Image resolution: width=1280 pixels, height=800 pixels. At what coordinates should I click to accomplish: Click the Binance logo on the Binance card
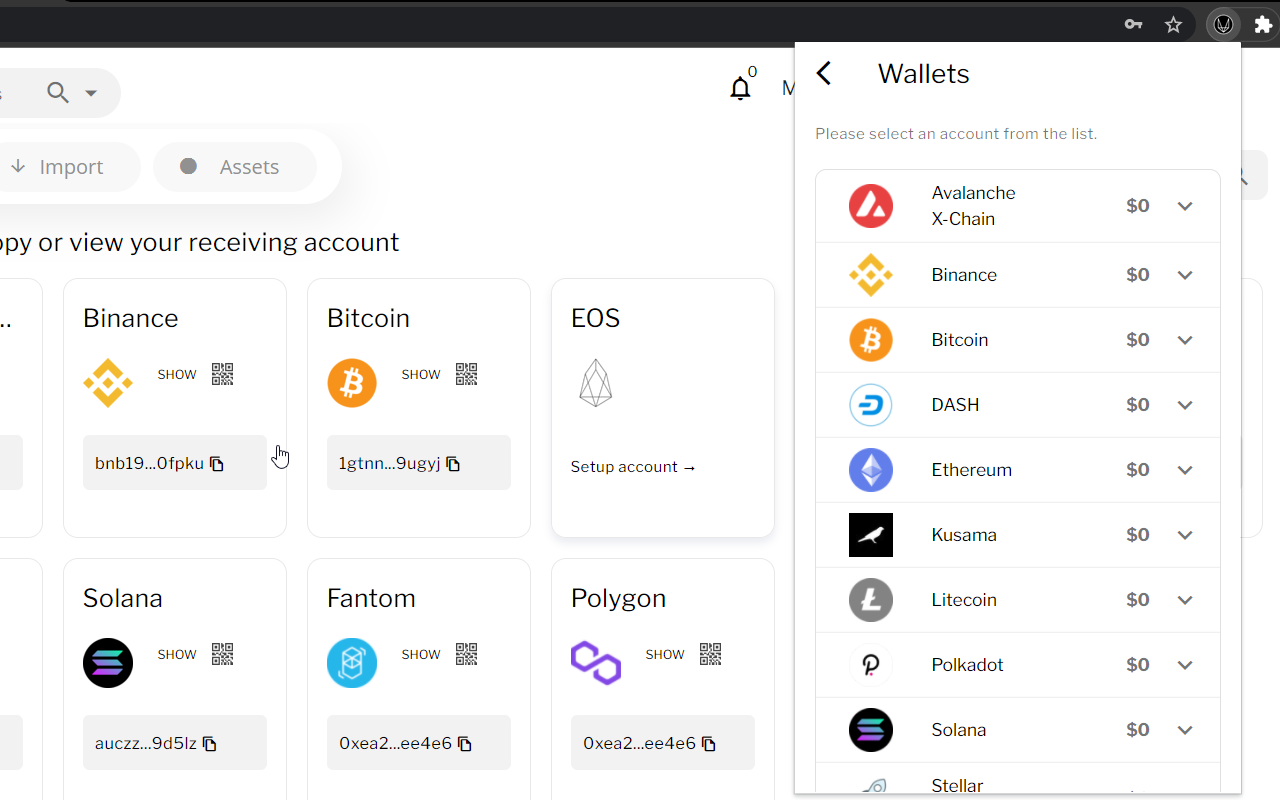108,383
